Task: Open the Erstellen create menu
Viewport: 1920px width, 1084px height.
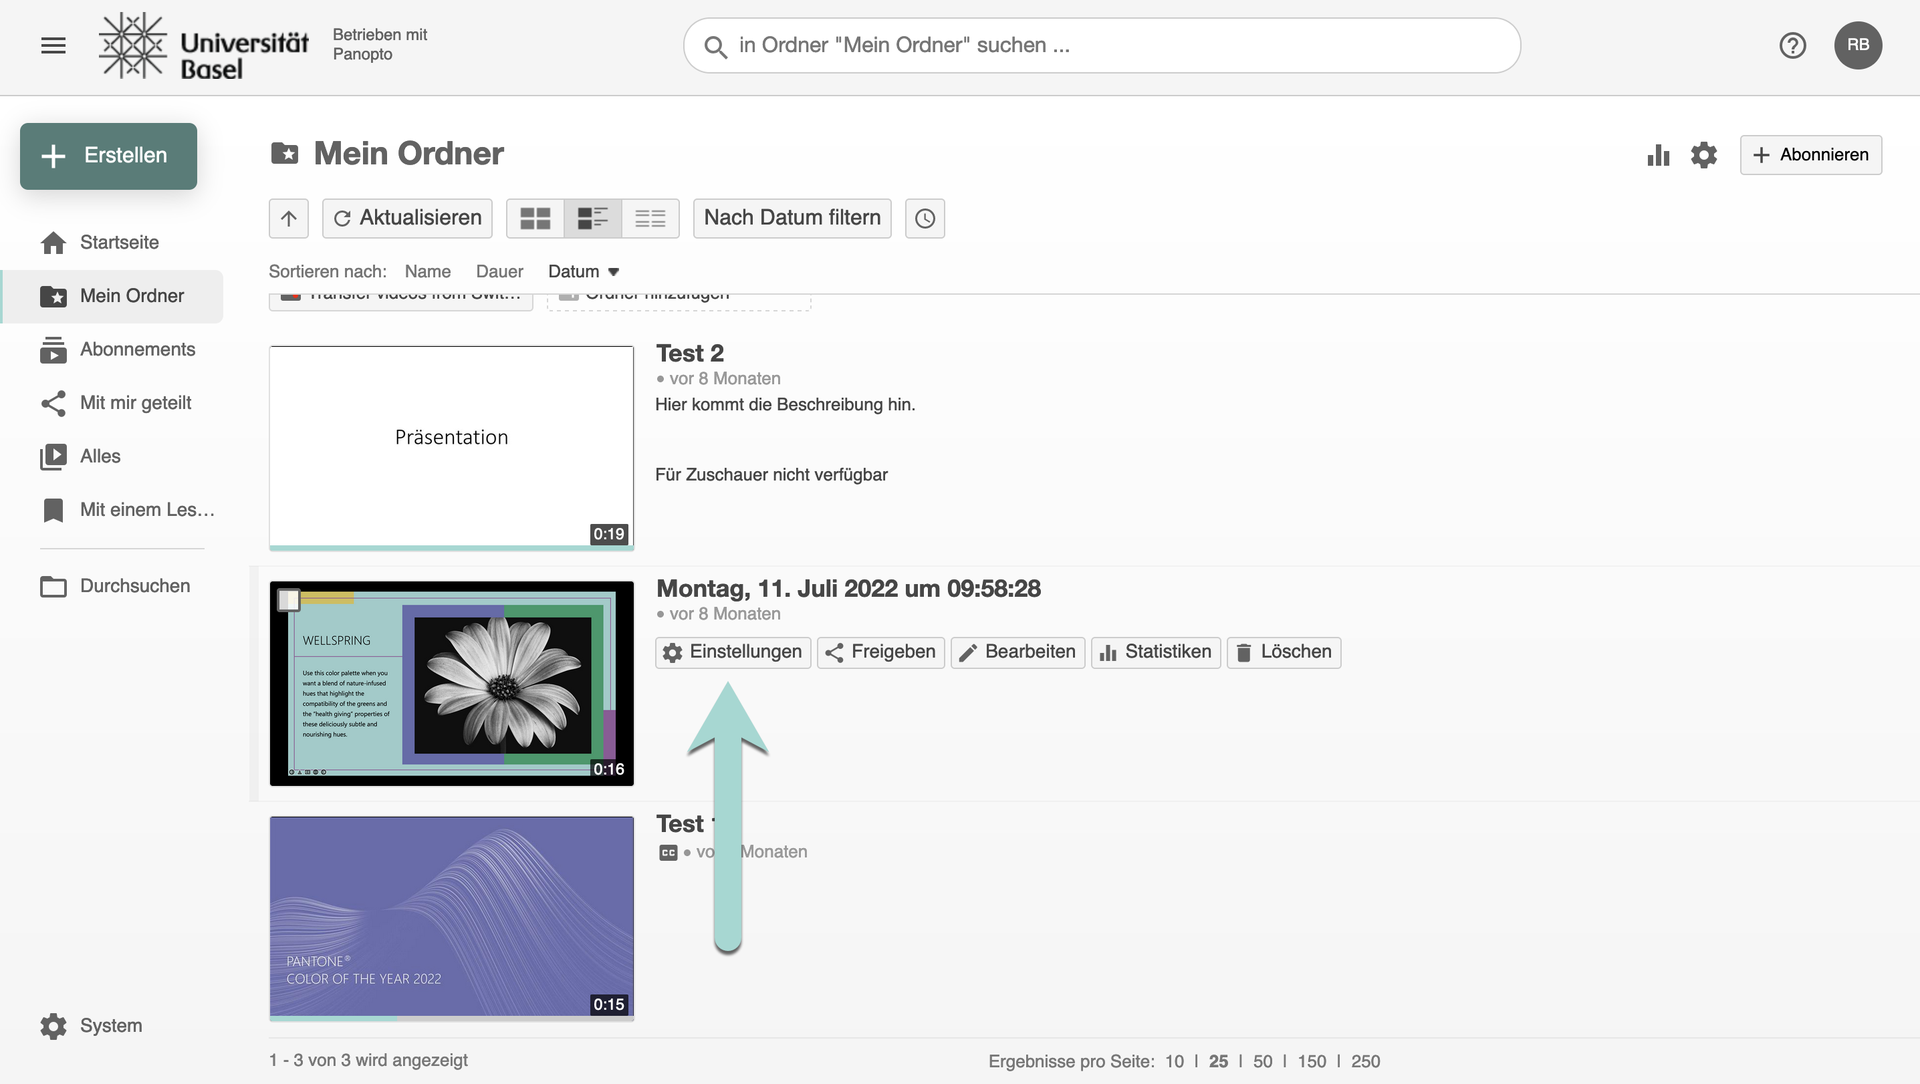Action: tap(108, 156)
